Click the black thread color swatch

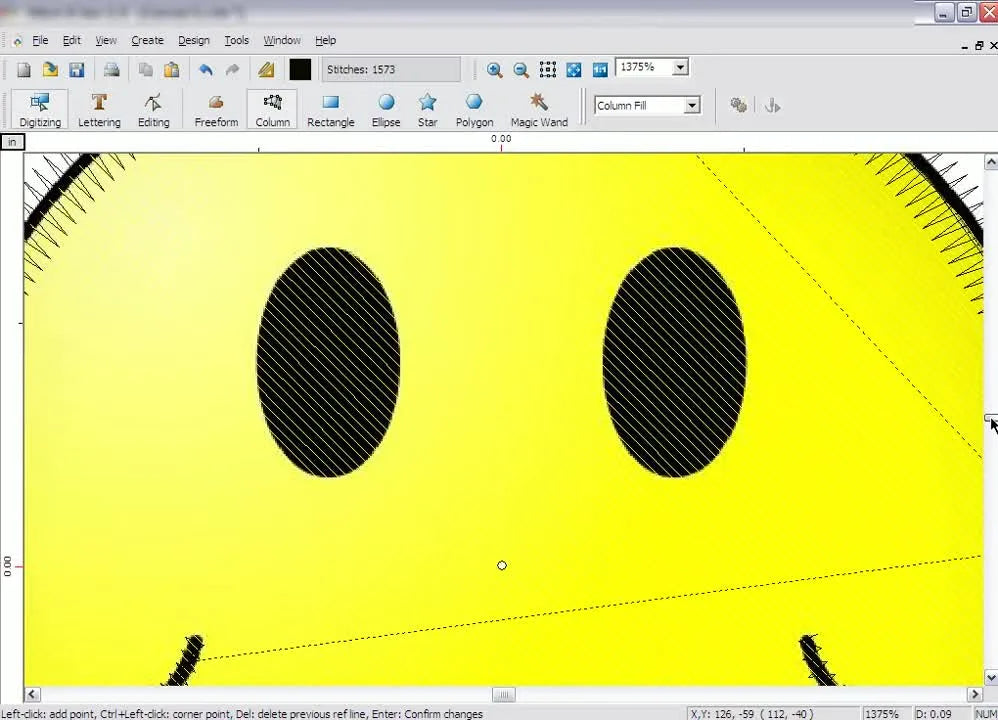300,69
